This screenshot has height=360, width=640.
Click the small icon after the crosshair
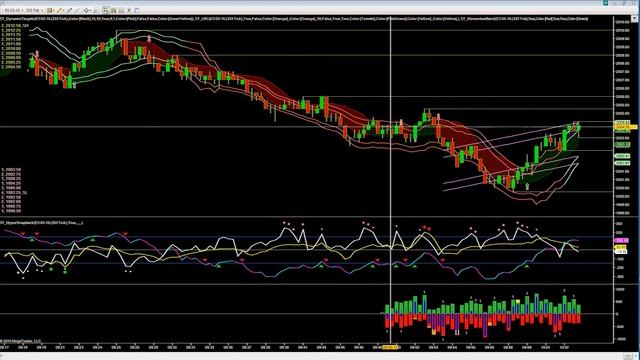tap(96, 10)
